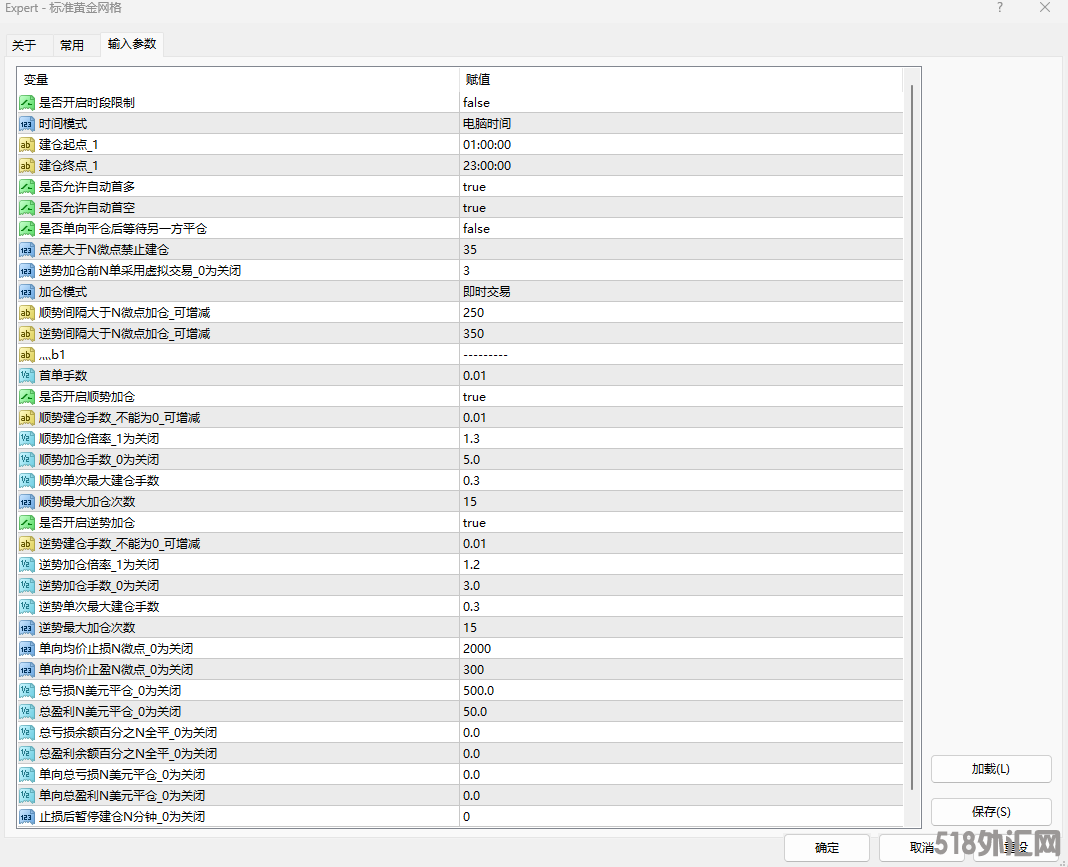
Task: Click the string icon beside 逆势间隔大于N微点加仓_可增减
Action: (27, 334)
